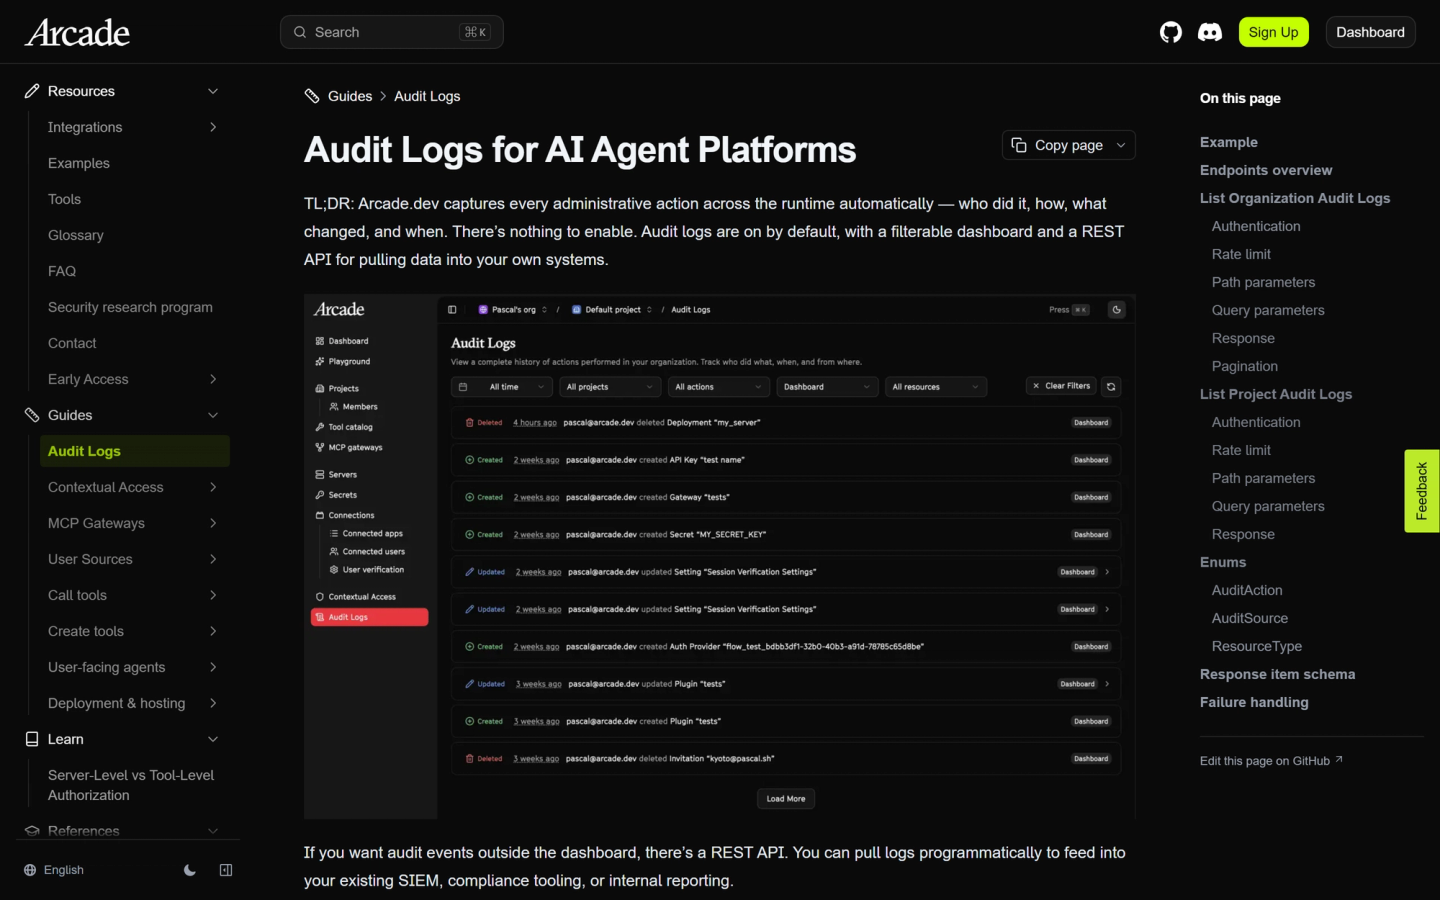This screenshot has height=900, width=1440.
Task: Click the Sign Up button
Action: point(1273,32)
